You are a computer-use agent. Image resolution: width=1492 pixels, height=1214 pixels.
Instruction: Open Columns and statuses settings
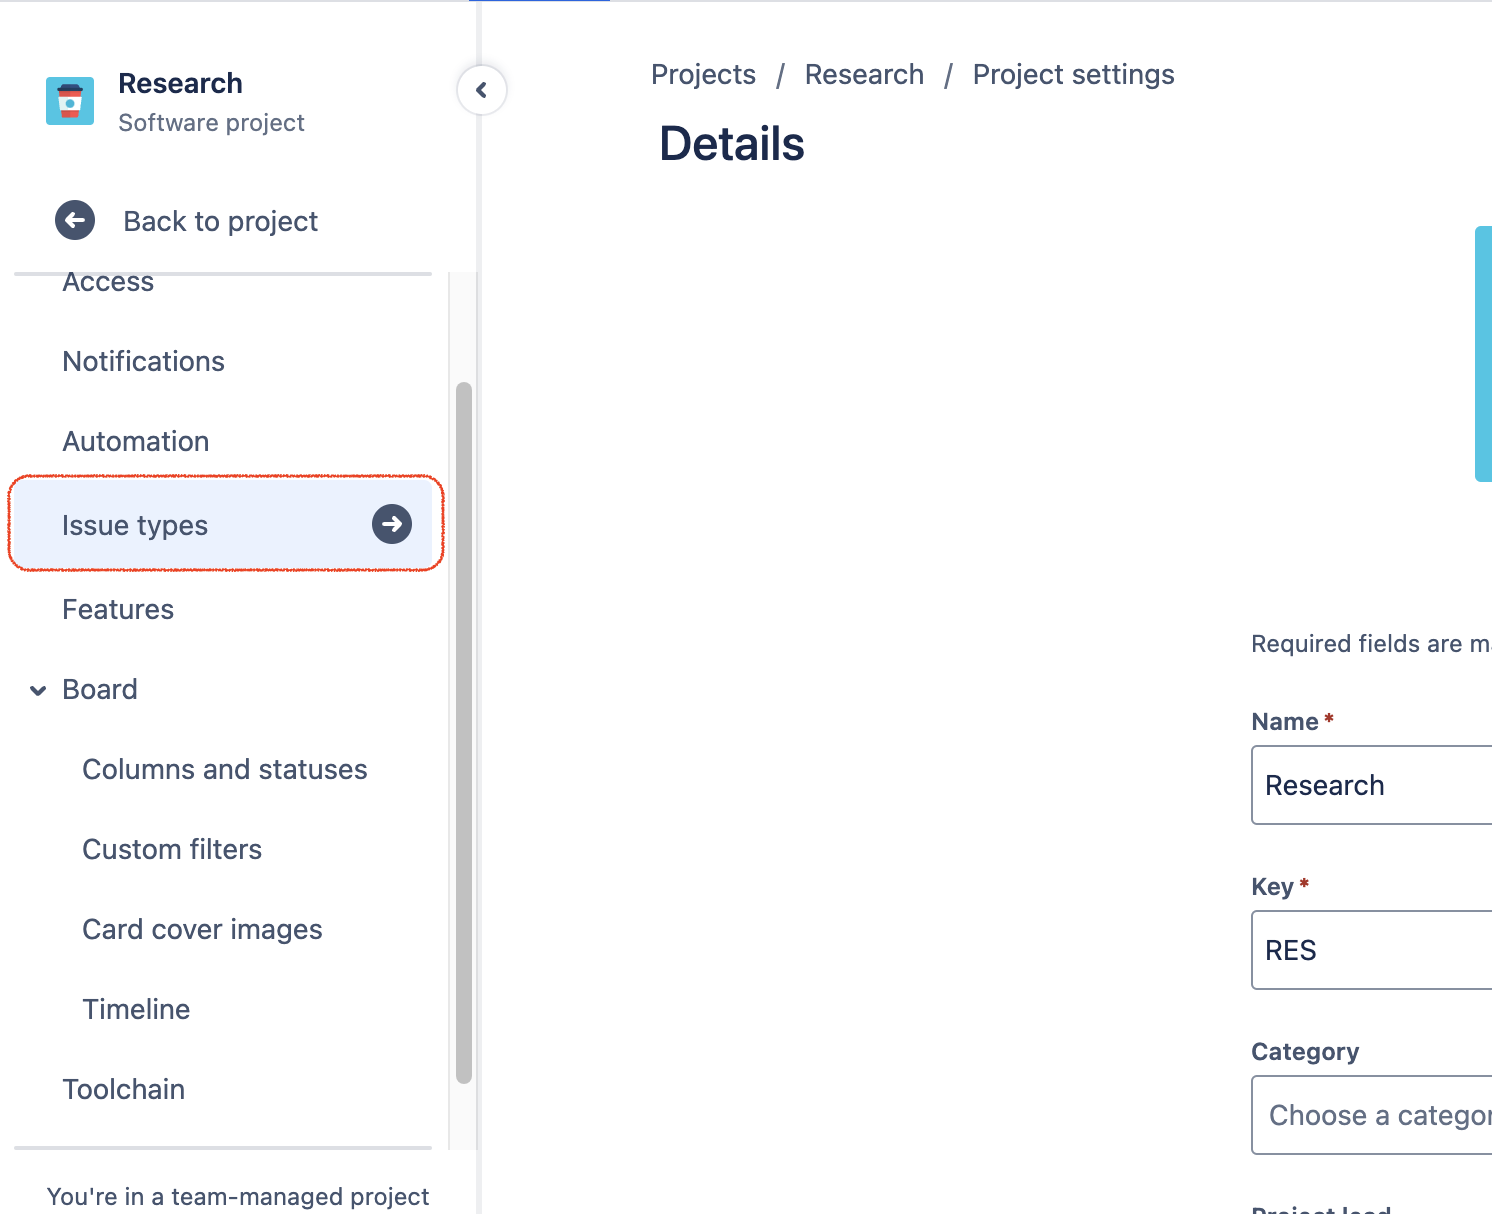tap(224, 769)
